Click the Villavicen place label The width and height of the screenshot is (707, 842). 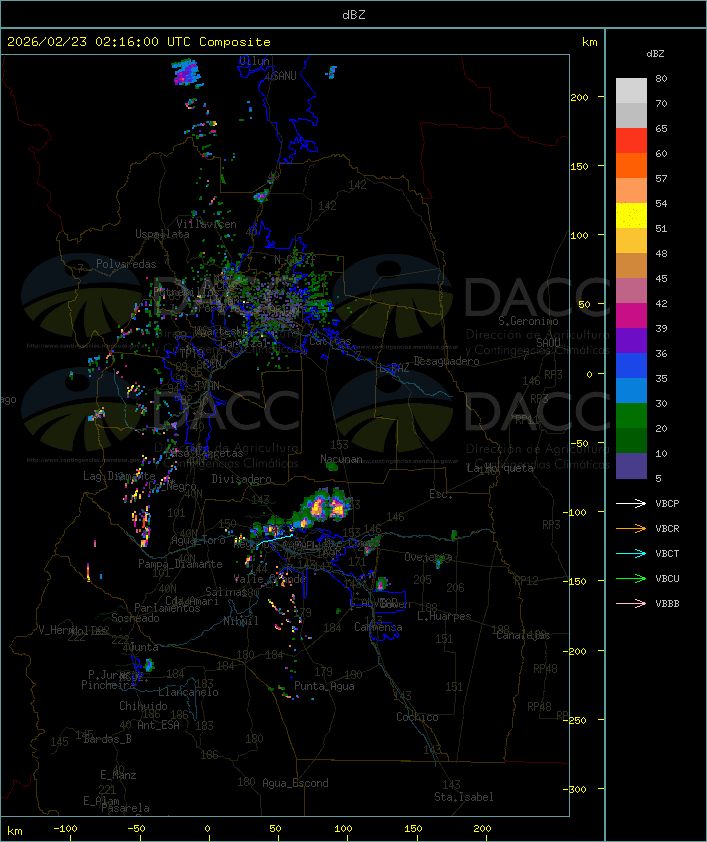click(207, 224)
